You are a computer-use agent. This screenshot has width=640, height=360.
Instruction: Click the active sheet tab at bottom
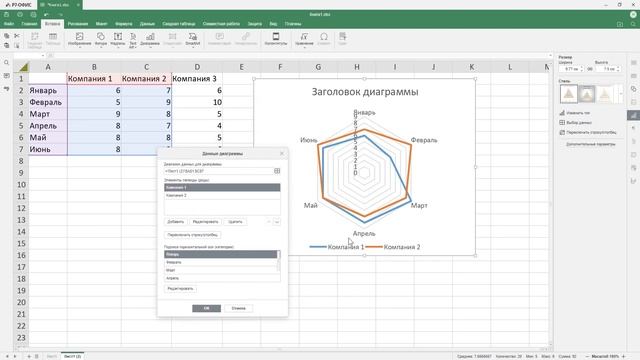pos(72,356)
